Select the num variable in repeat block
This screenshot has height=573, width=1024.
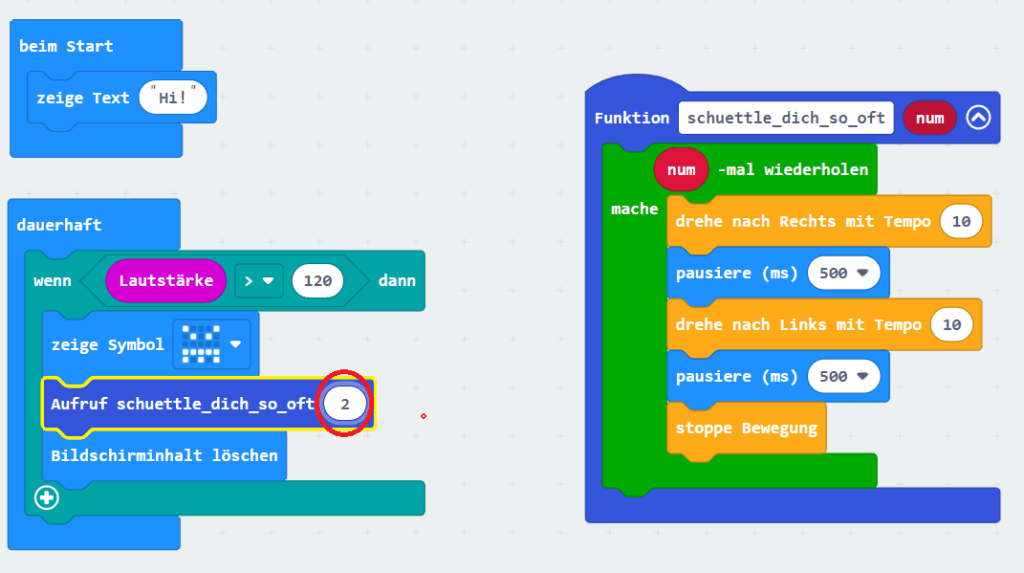pos(681,170)
